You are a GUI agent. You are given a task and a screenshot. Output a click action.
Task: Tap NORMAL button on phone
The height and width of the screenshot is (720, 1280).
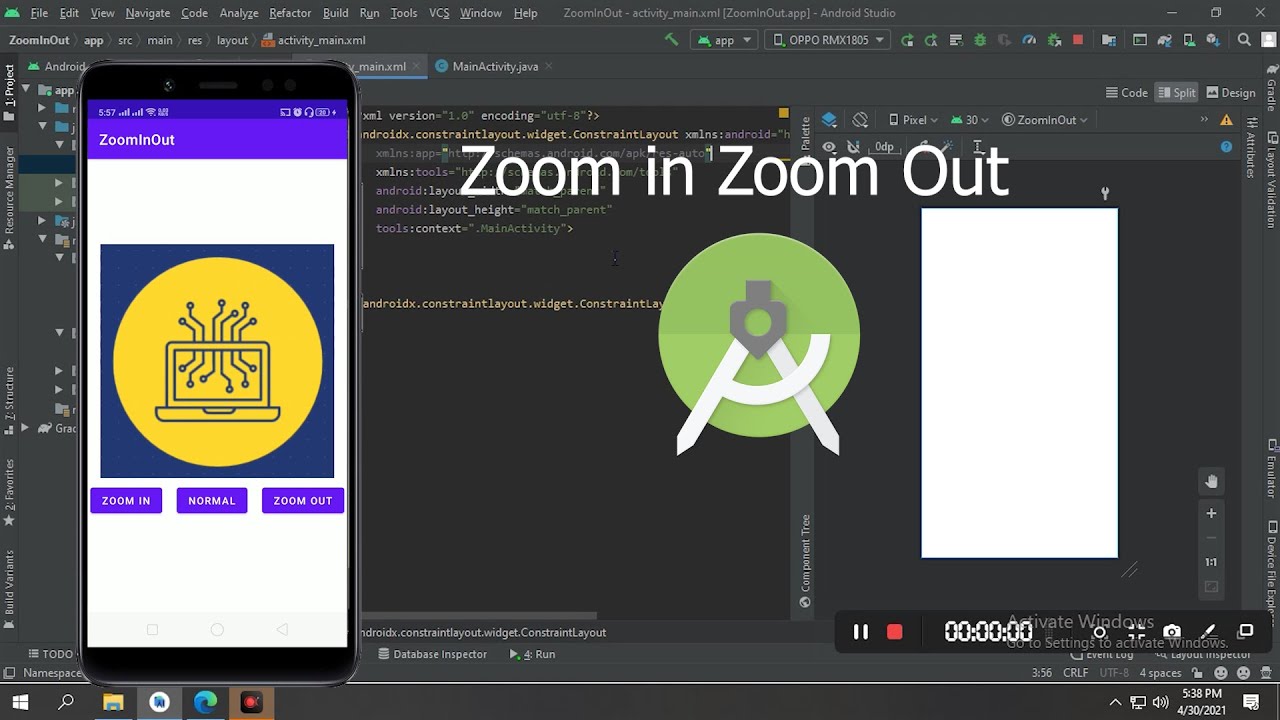point(212,501)
